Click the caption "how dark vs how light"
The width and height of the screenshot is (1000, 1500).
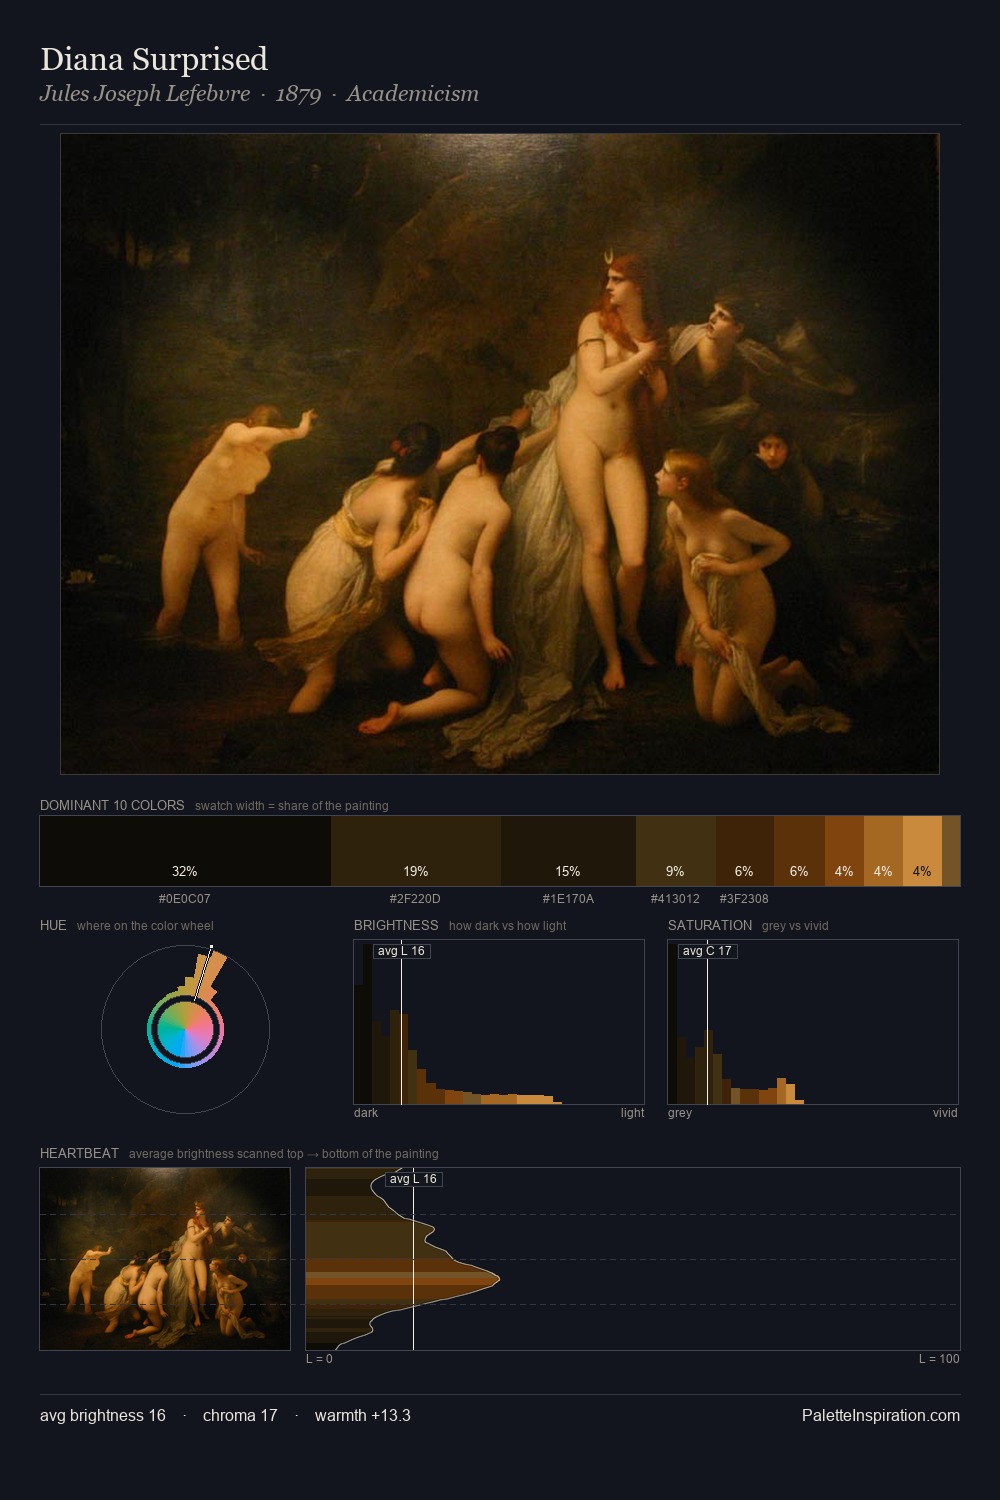pos(508,926)
